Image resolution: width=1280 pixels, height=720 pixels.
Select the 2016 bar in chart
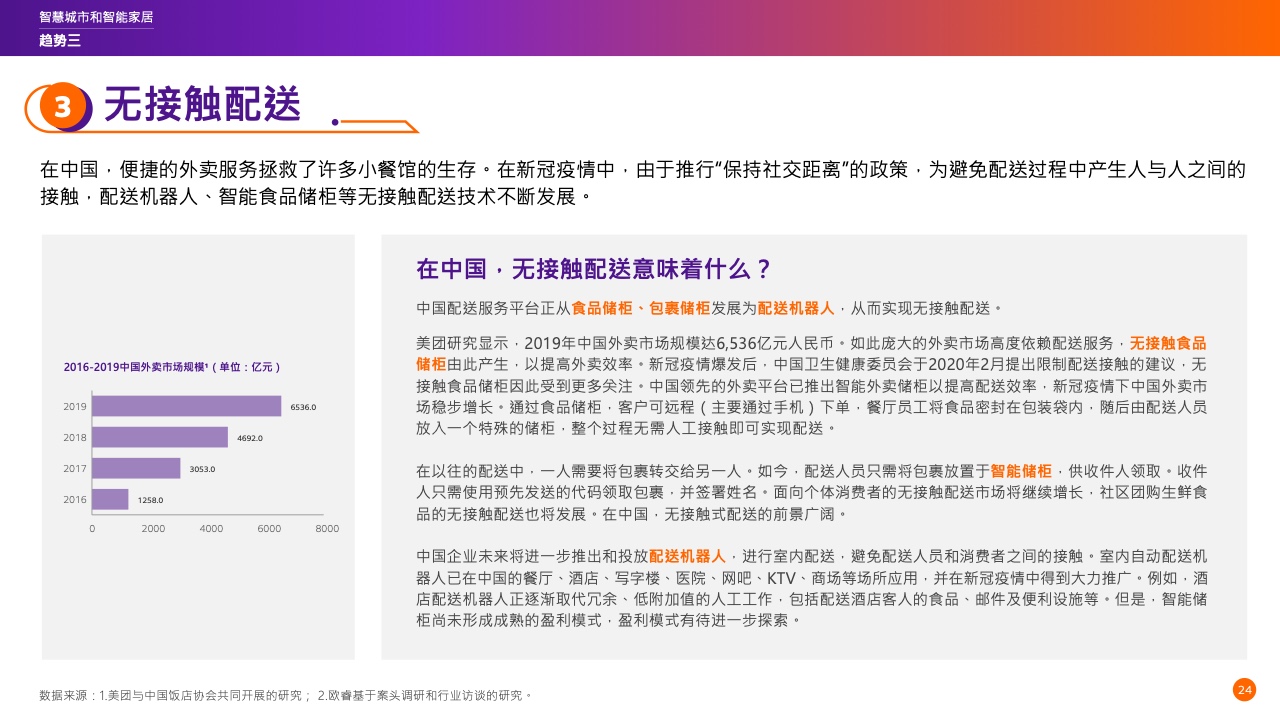click(x=110, y=499)
